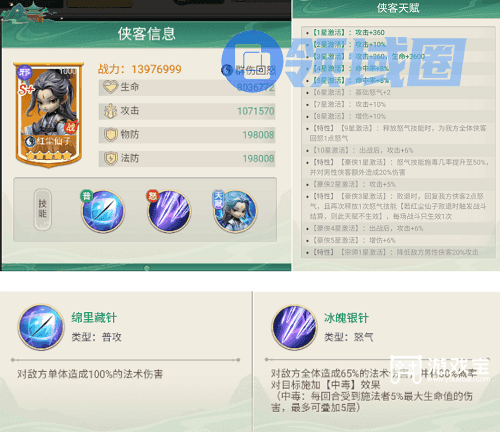The width and height of the screenshot is (500, 432).
Task: Select the 豪侠3星激活 talent entry
Action: point(398,206)
